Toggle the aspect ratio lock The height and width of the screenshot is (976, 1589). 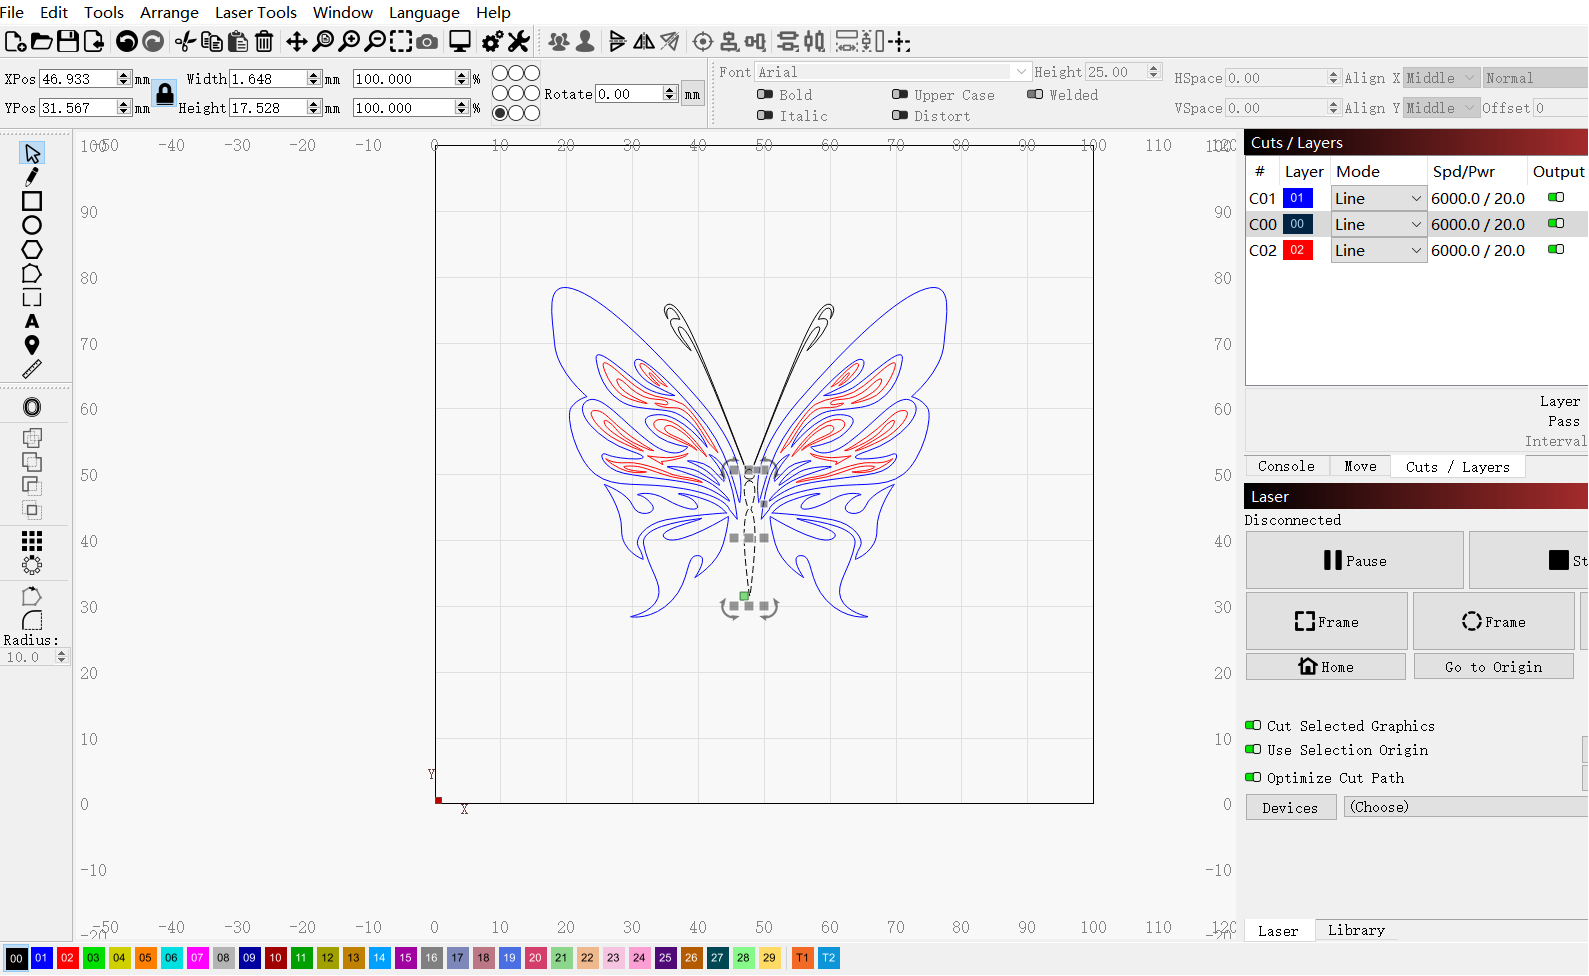pos(165,94)
